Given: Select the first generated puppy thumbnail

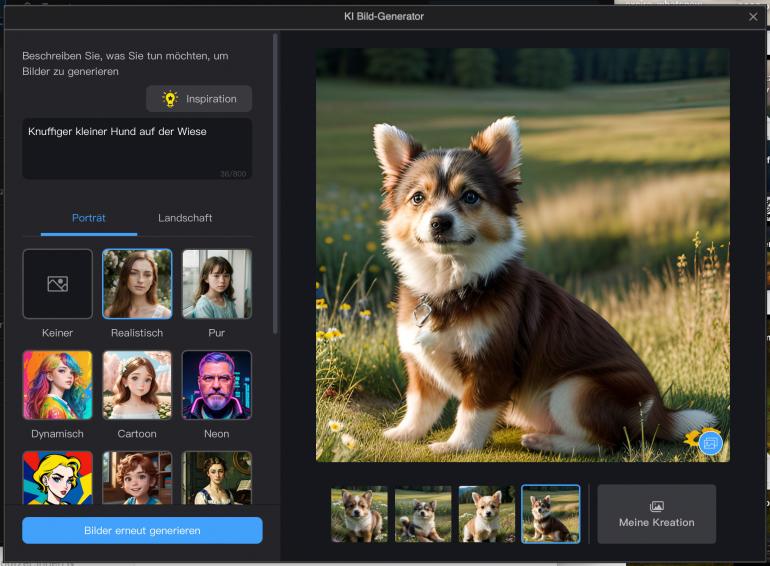Looking at the screenshot, I should click(x=359, y=514).
